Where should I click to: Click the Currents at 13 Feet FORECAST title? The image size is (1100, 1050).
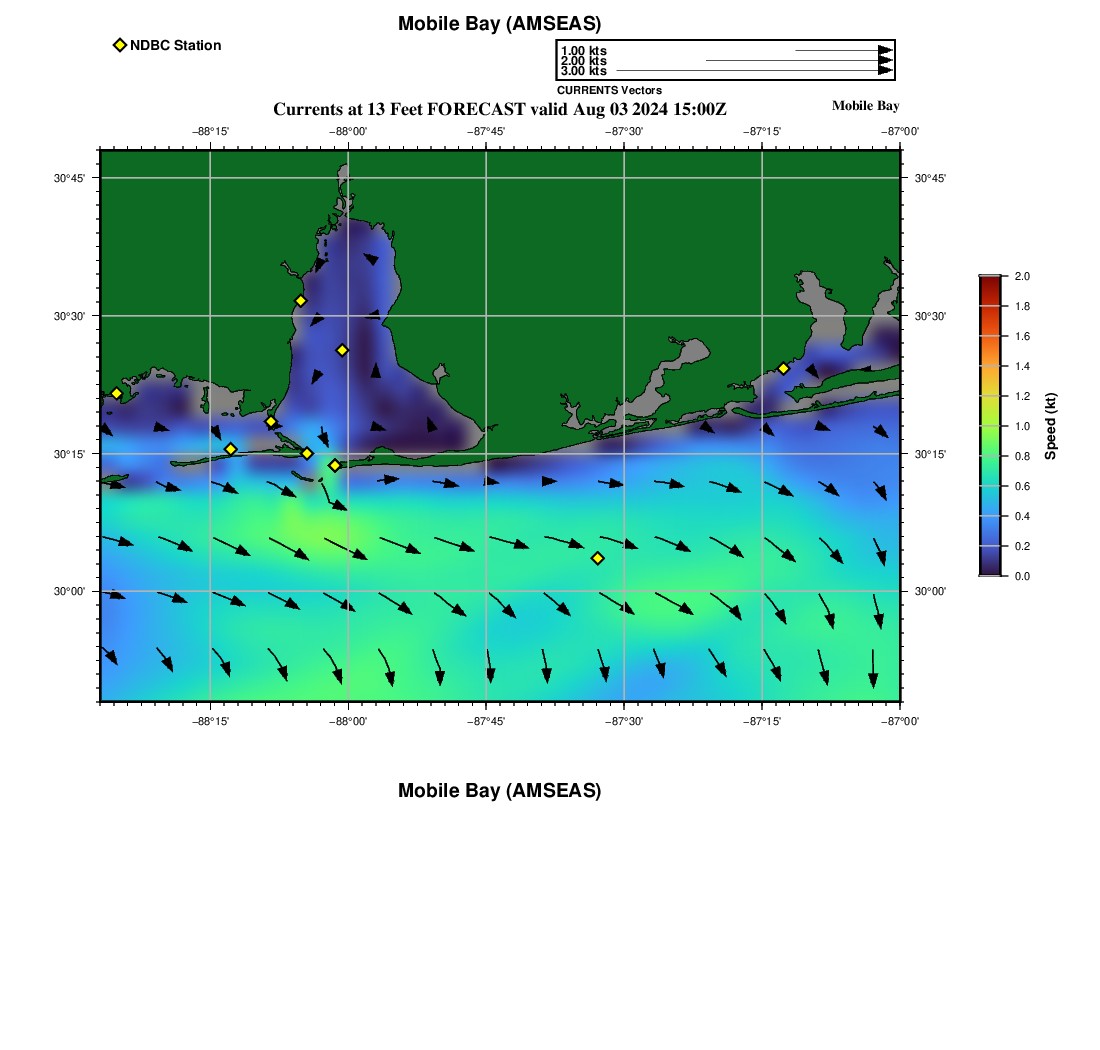[499, 109]
